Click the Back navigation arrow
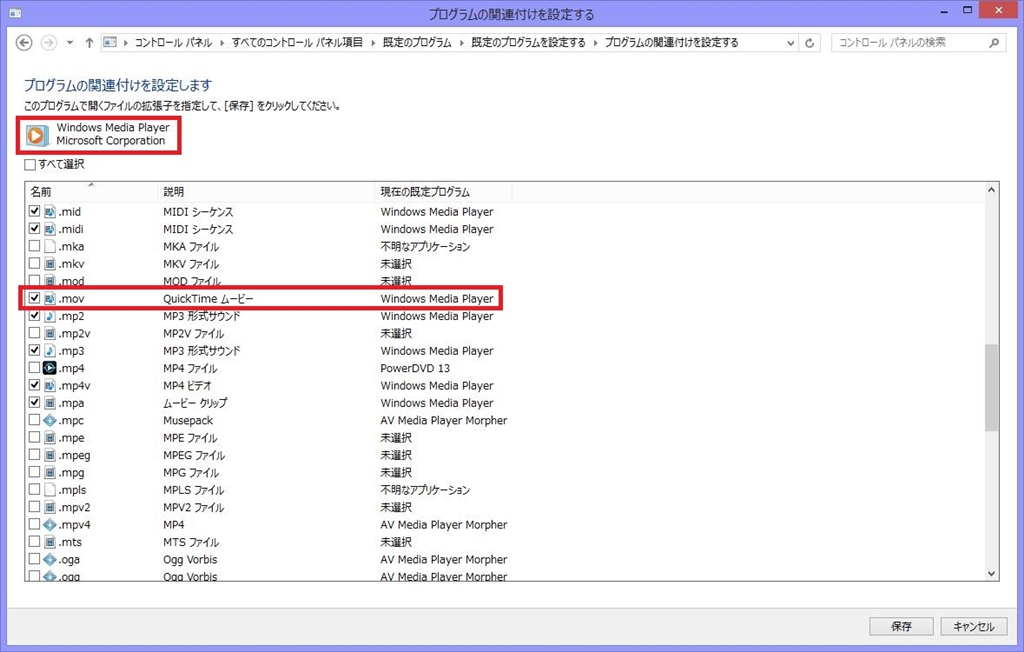 [24, 42]
